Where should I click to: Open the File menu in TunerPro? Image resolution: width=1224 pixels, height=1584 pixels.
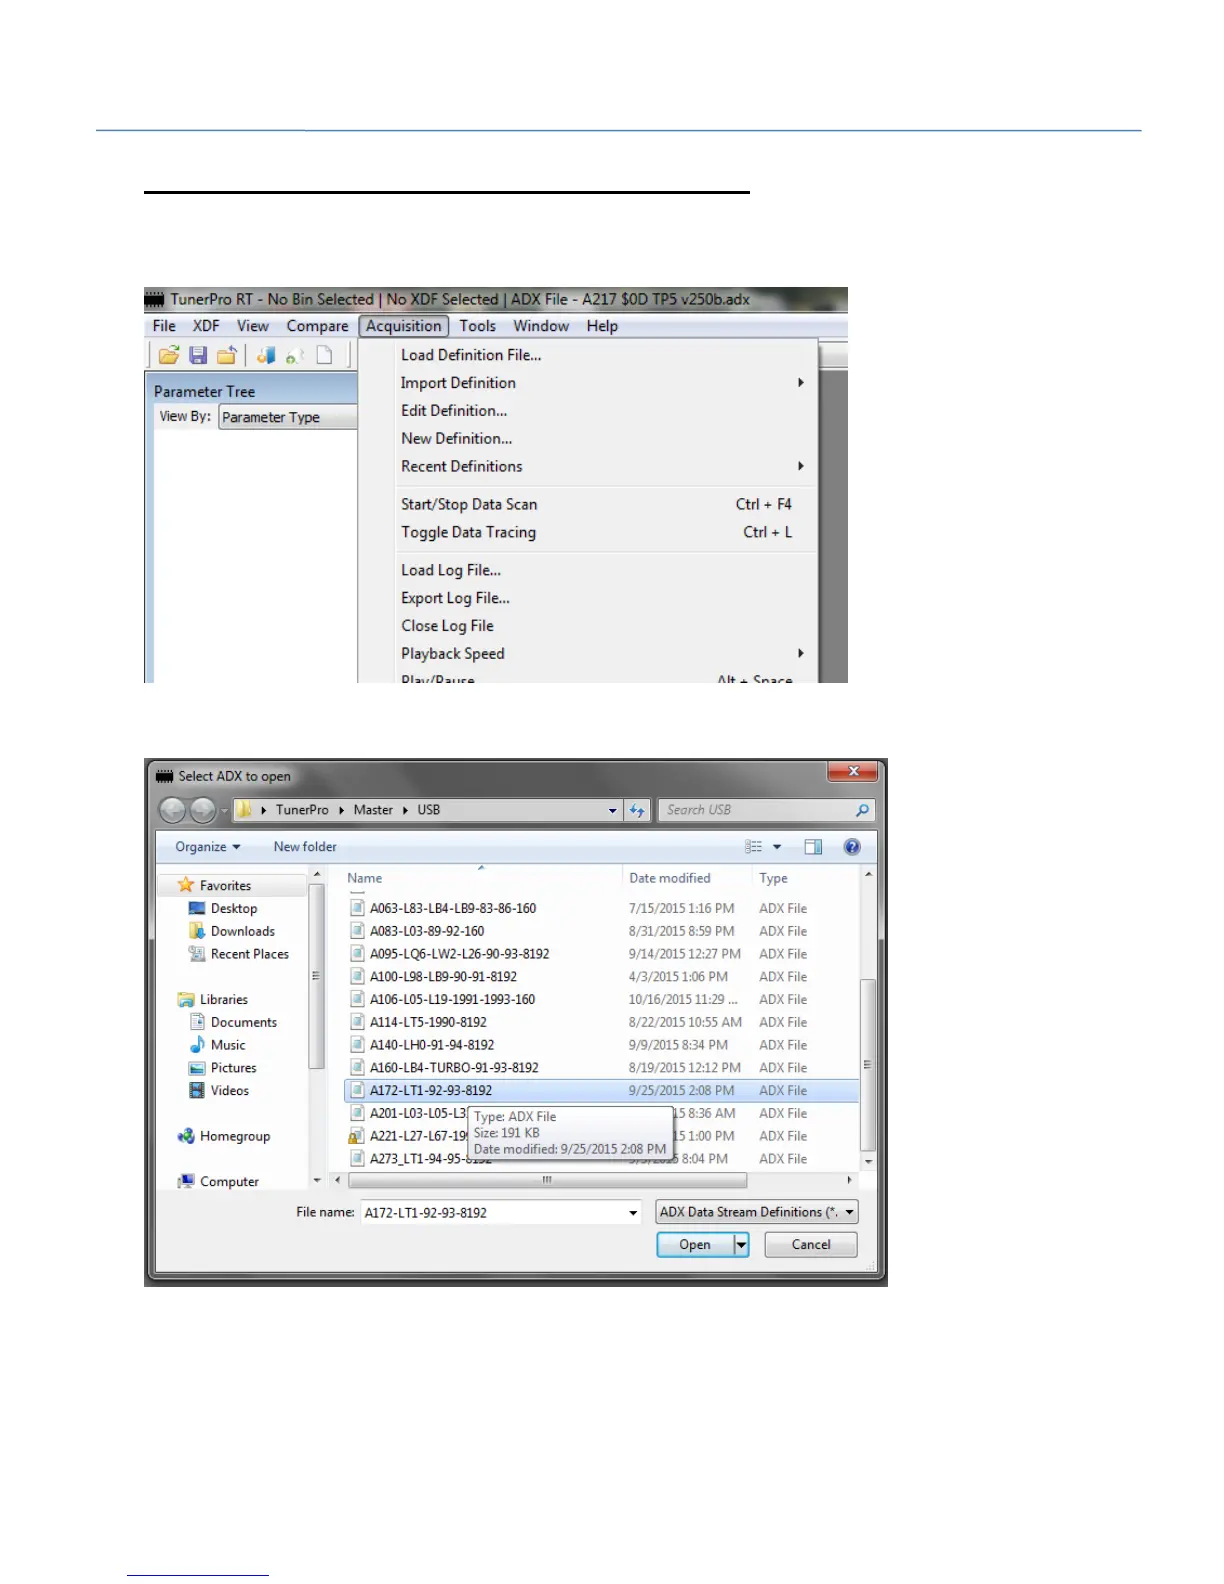[x=164, y=326]
